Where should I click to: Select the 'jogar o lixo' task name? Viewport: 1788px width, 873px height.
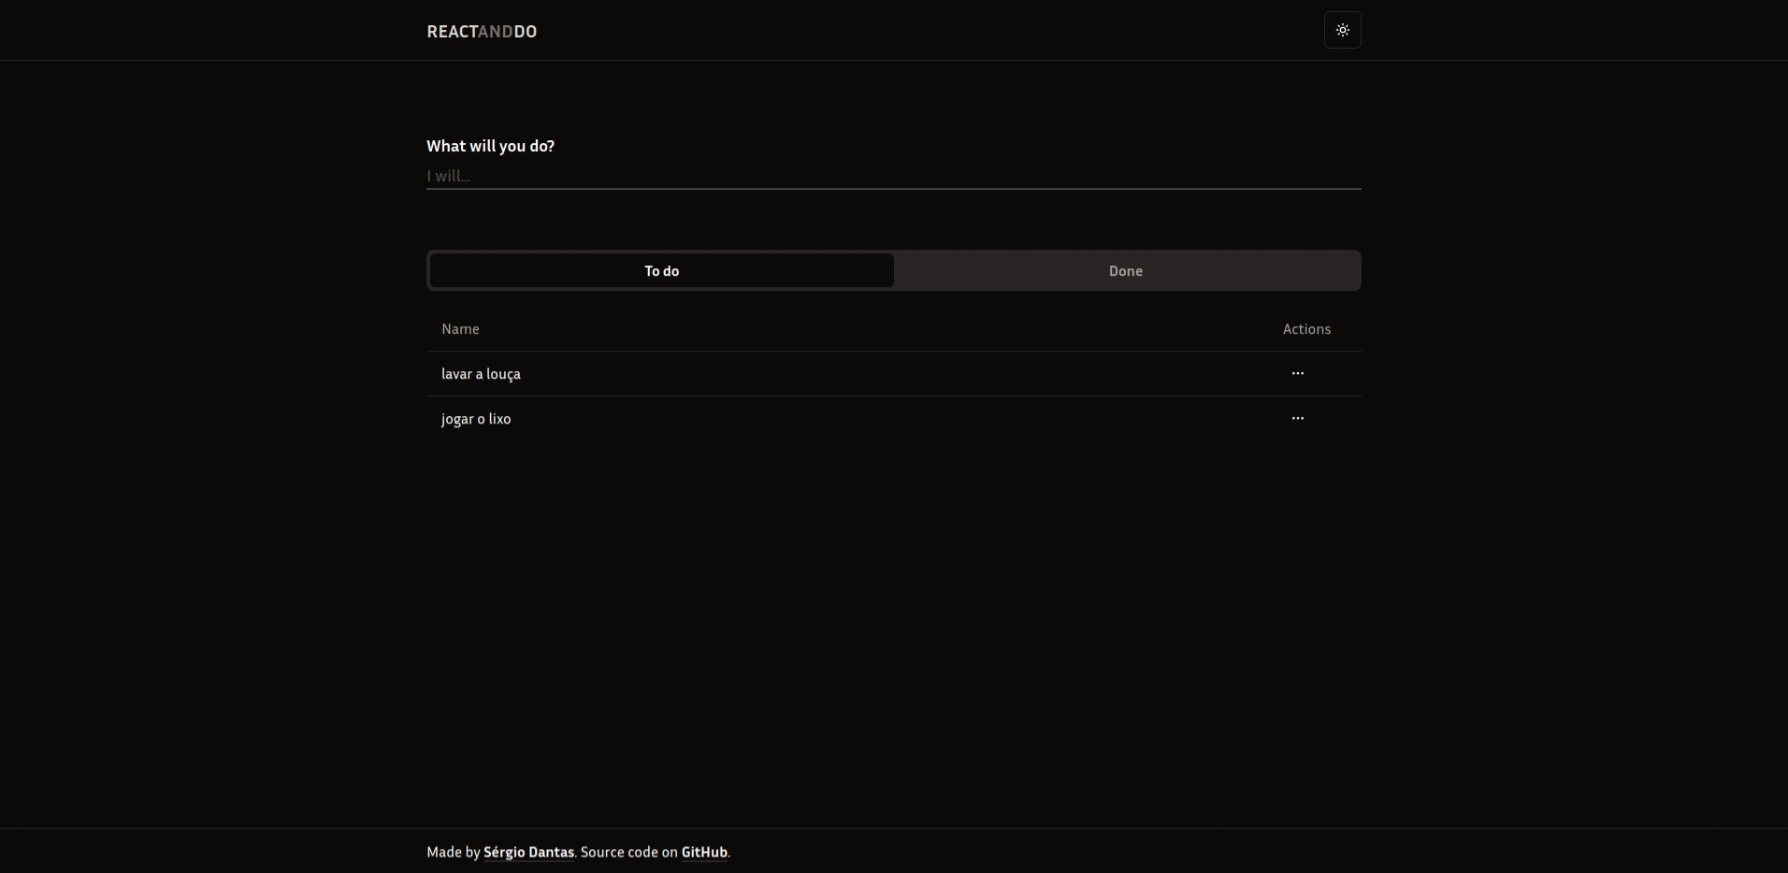click(x=476, y=419)
